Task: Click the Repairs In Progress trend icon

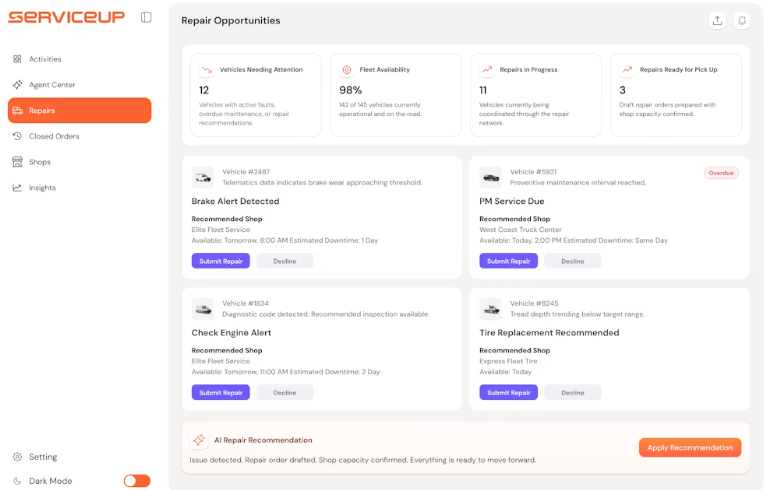Action: tap(487, 70)
